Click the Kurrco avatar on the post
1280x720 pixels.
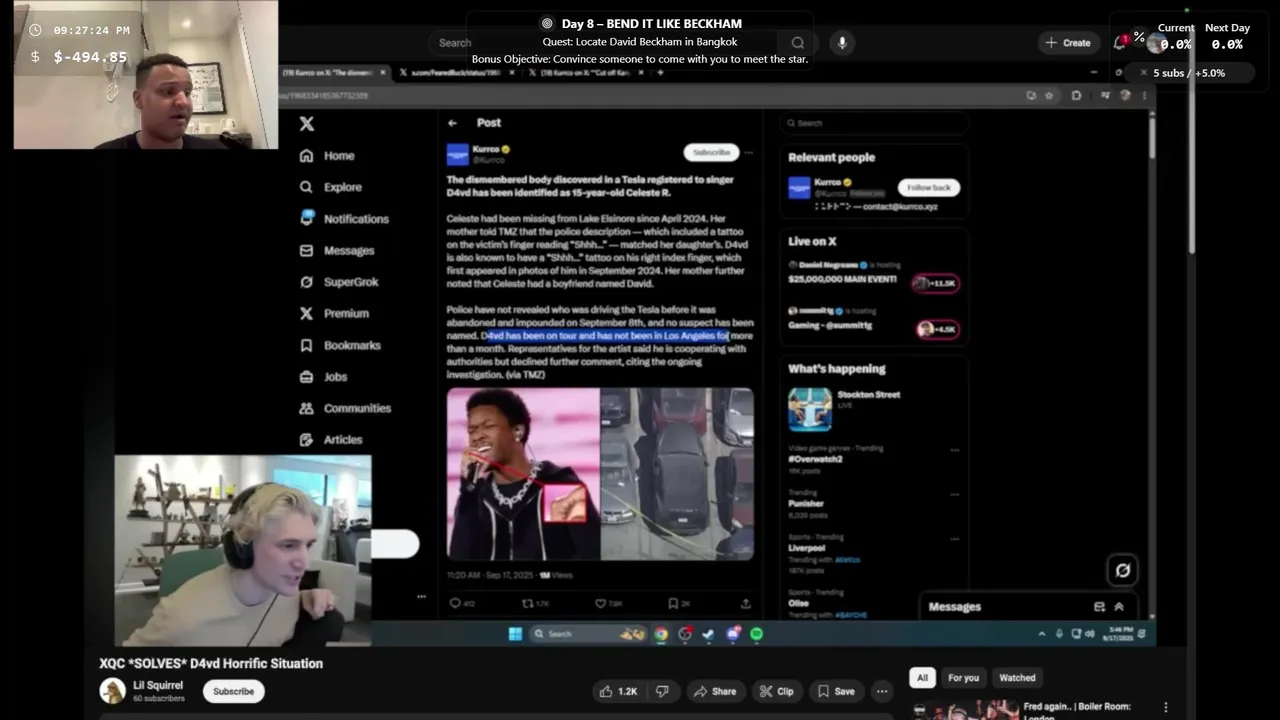[x=457, y=154]
